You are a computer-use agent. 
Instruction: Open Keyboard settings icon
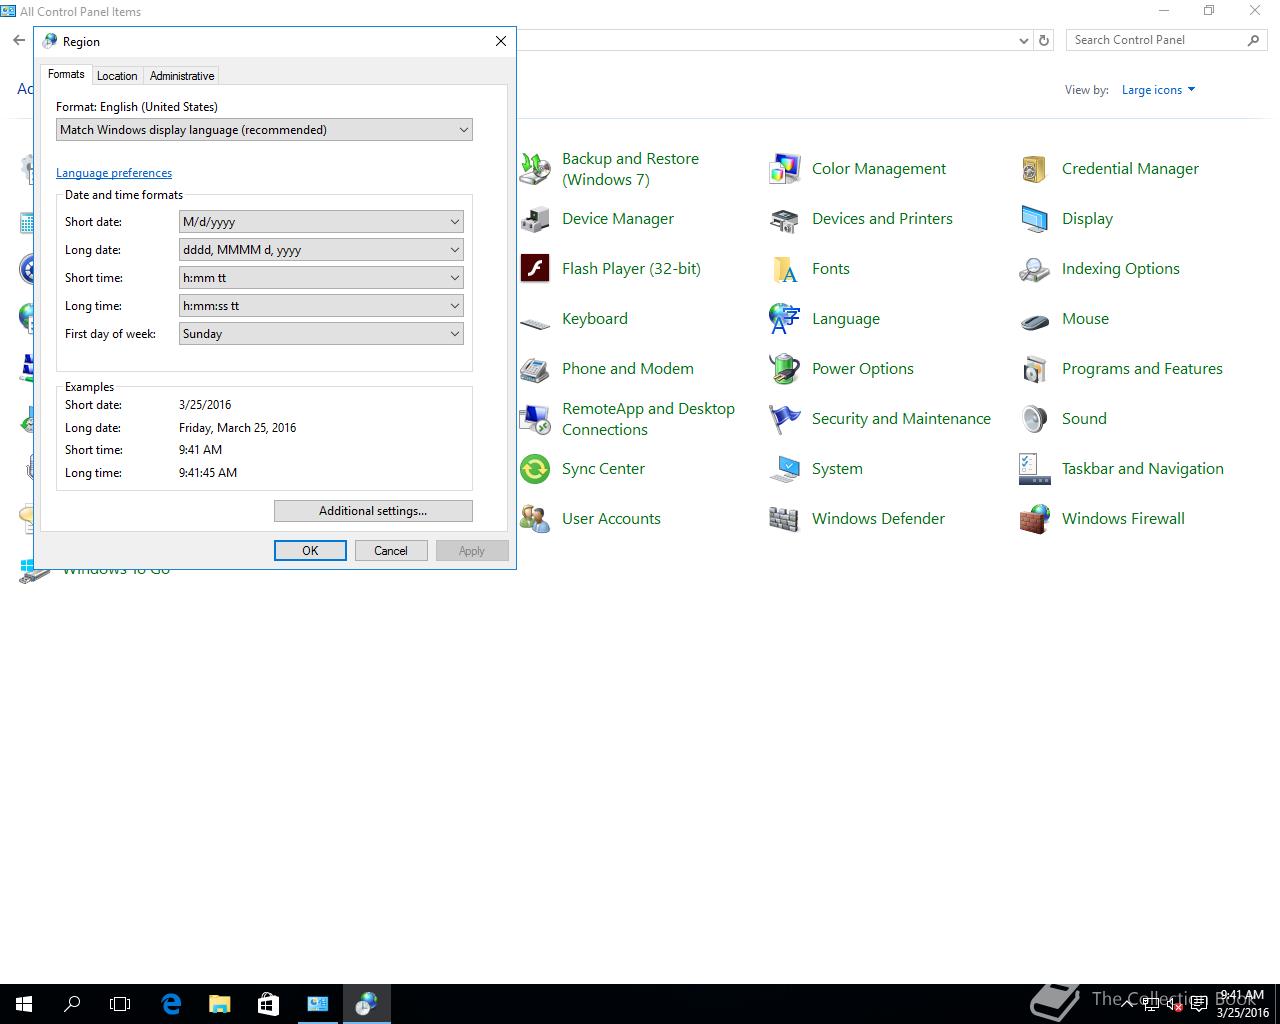(535, 322)
